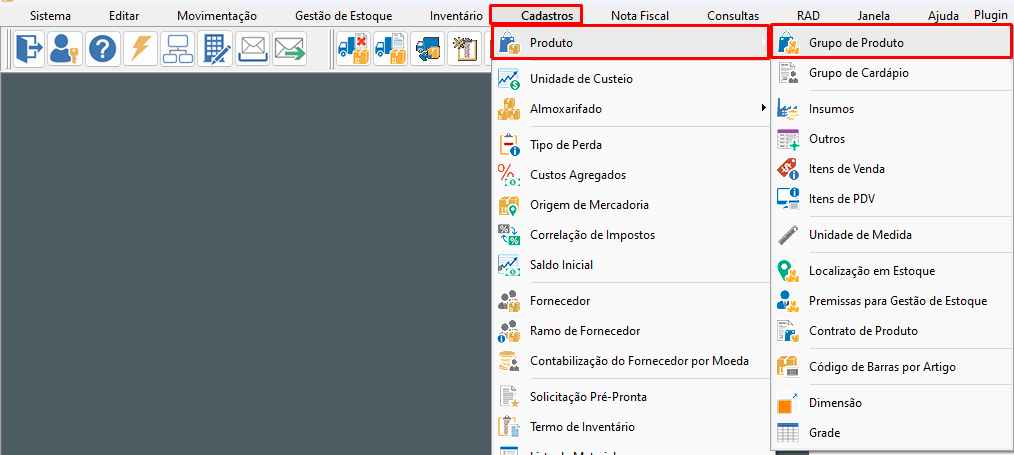Open the Consultas menu
Image resolution: width=1014 pixels, height=455 pixels.
733,16
